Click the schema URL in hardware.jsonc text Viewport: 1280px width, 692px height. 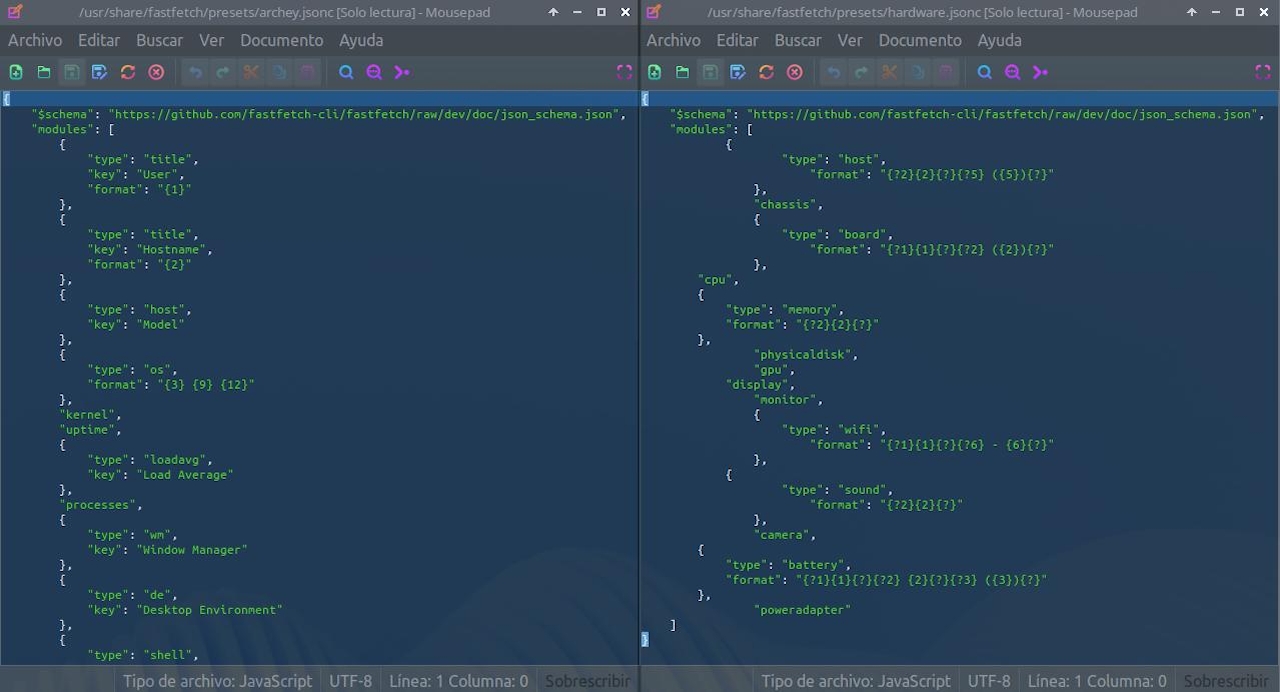click(x=1000, y=114)
